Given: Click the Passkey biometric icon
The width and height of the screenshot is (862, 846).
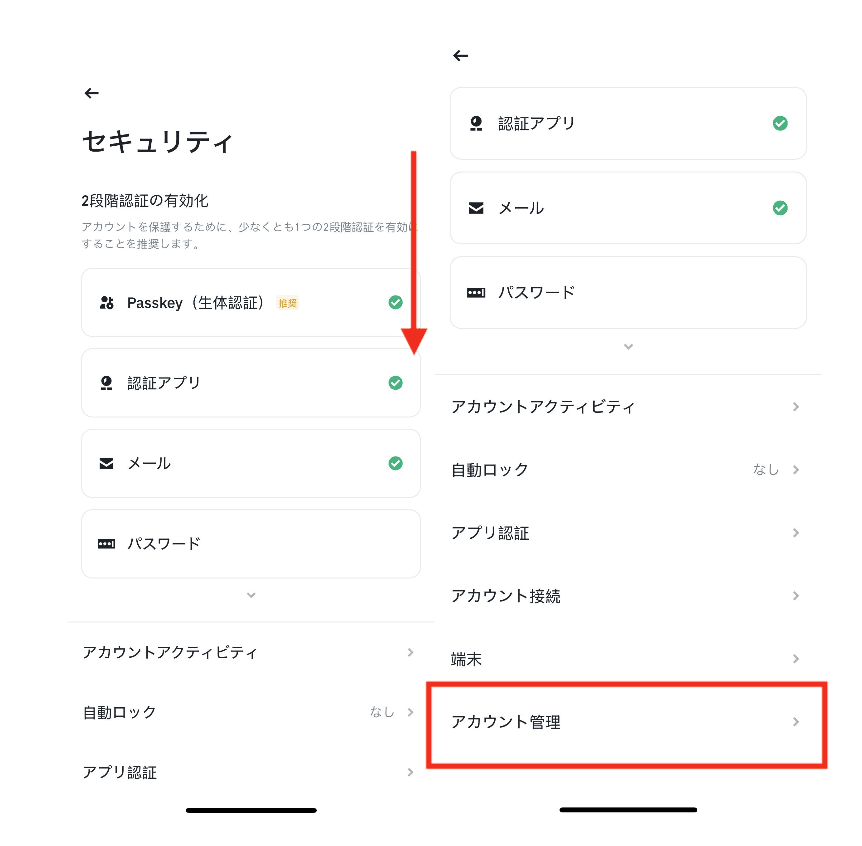Looking at the screenshot, I should click(107, 303).
